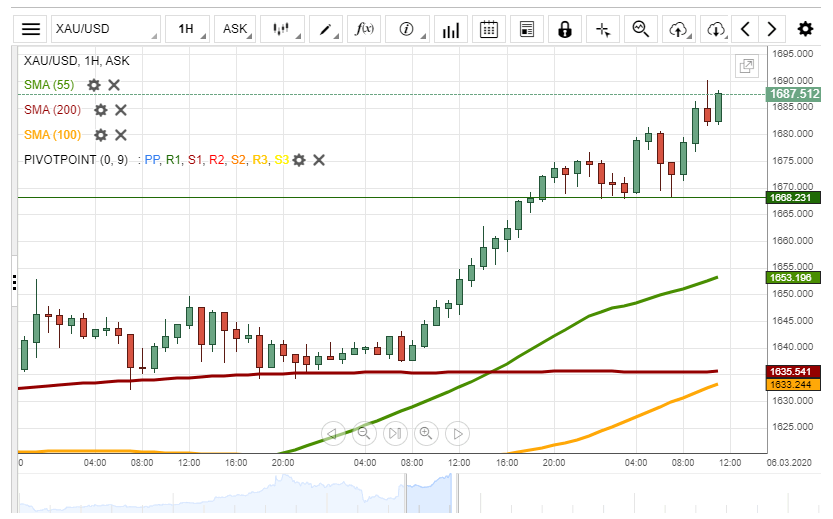Open the f(x) indicators menu

coord(364,29)
